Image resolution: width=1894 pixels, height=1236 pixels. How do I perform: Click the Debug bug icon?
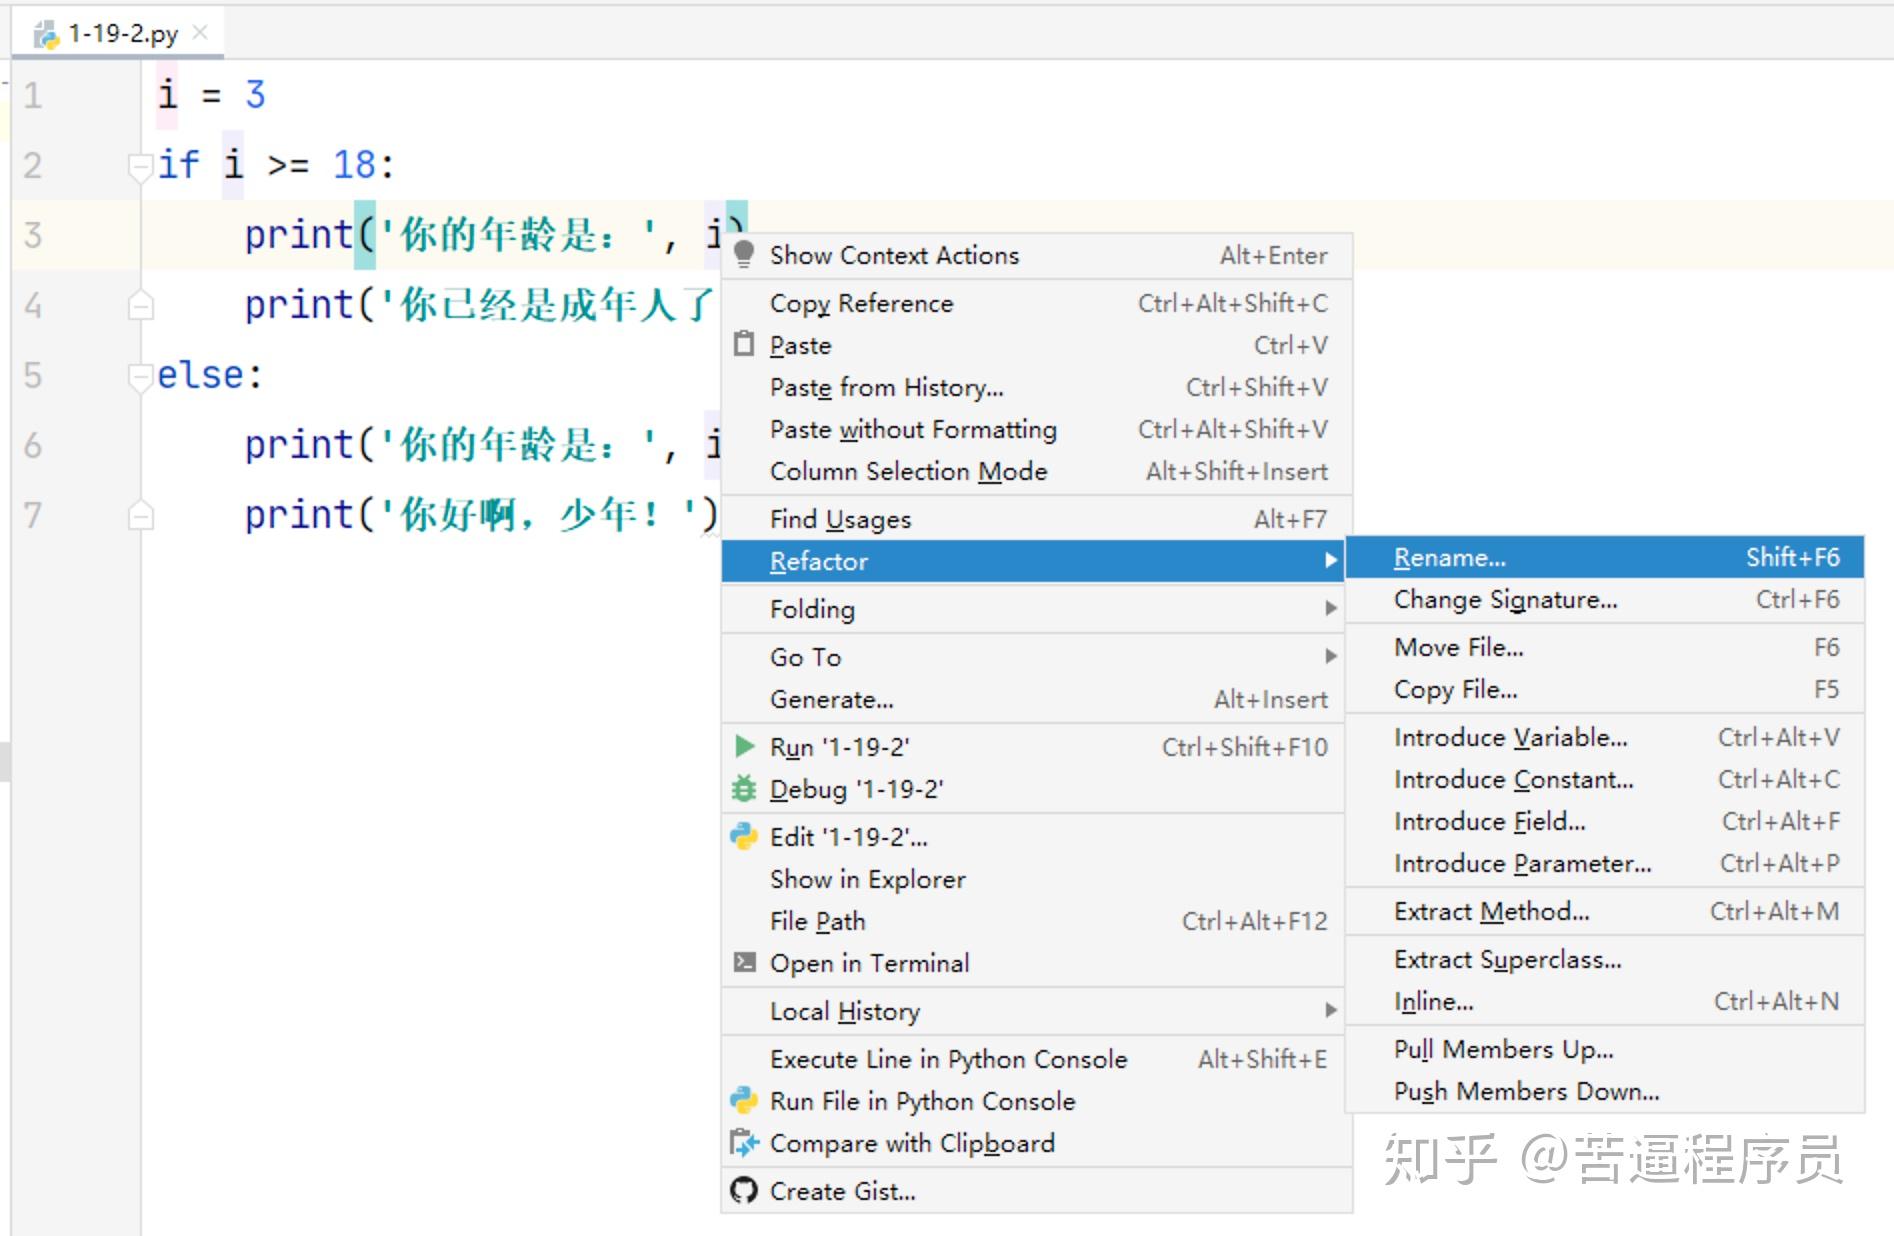click(743, 789)
